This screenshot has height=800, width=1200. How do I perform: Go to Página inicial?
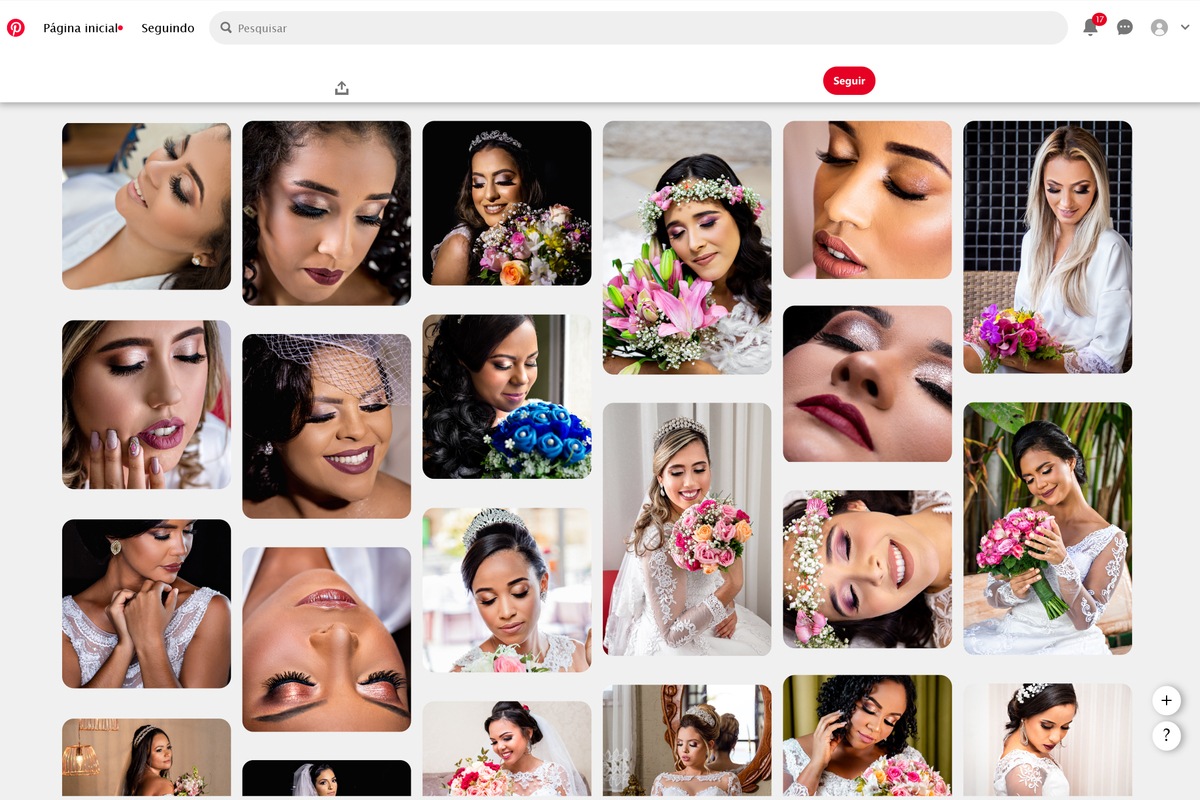click(x=81, y=28)
